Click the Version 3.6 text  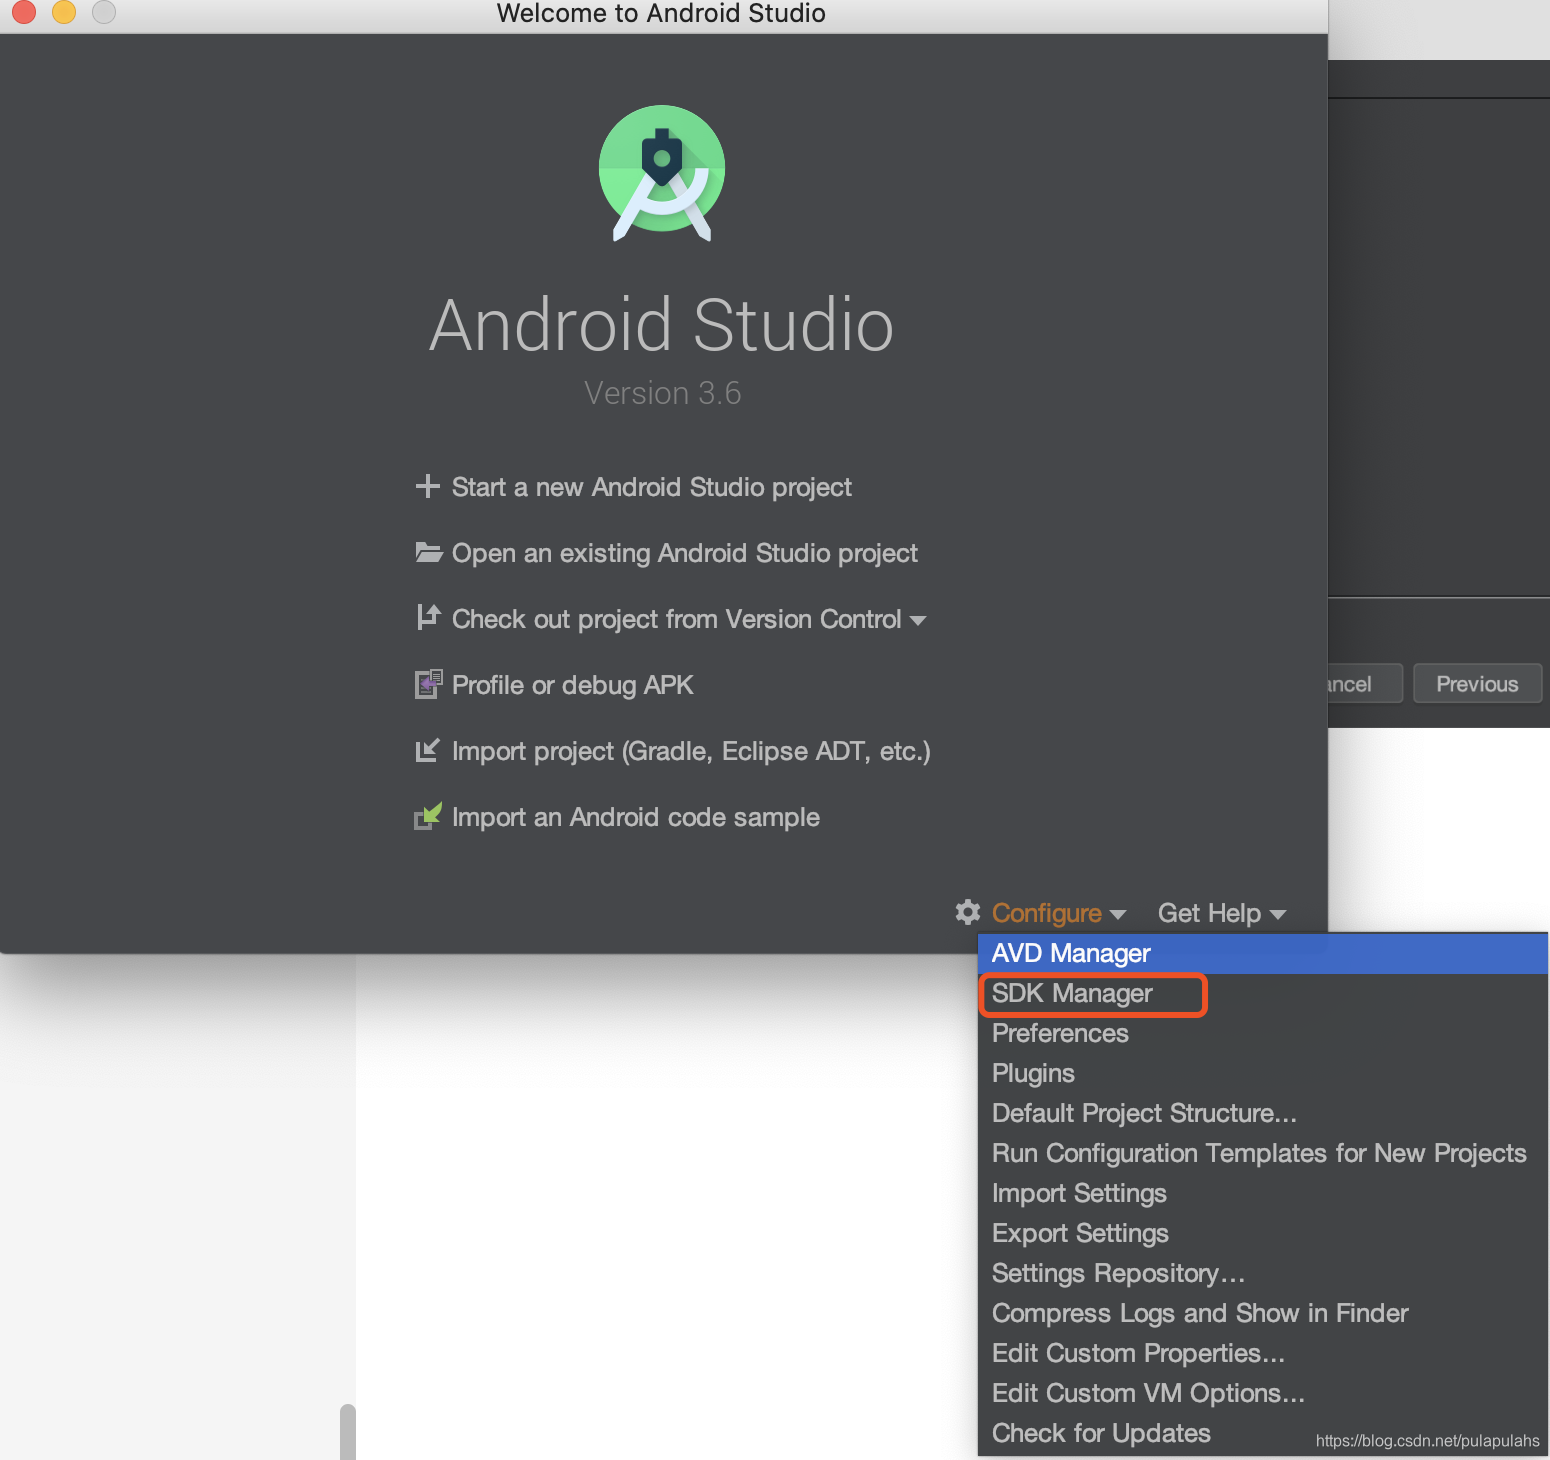pos(662,393)
